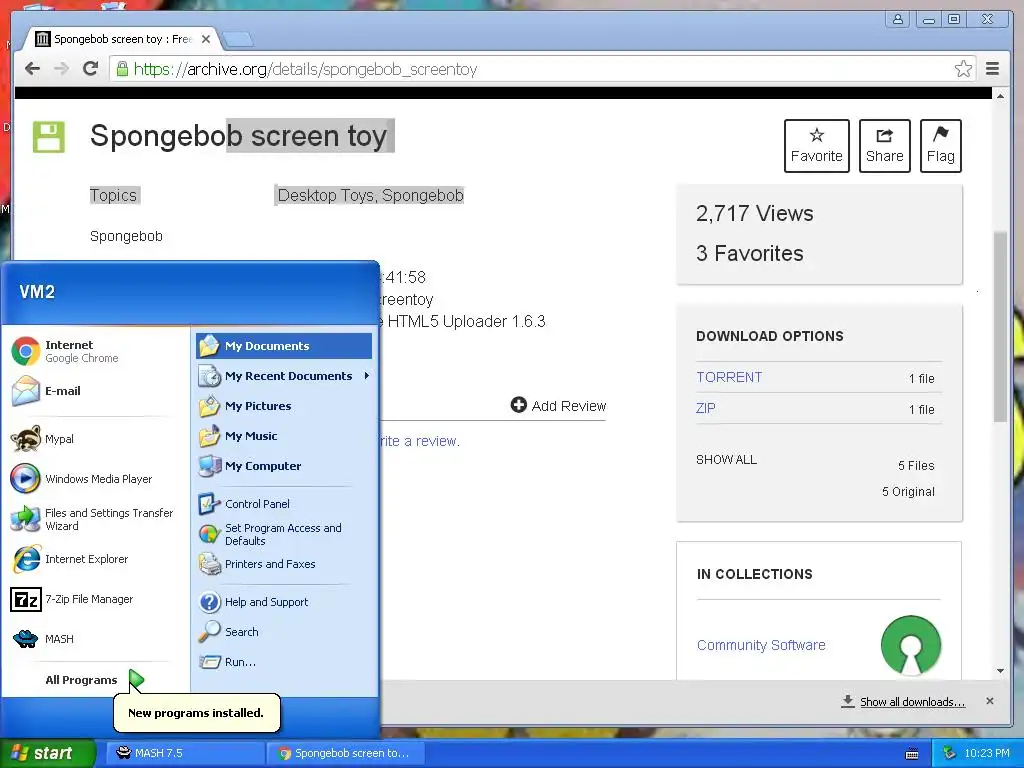Reload the archive.org page

90,69
